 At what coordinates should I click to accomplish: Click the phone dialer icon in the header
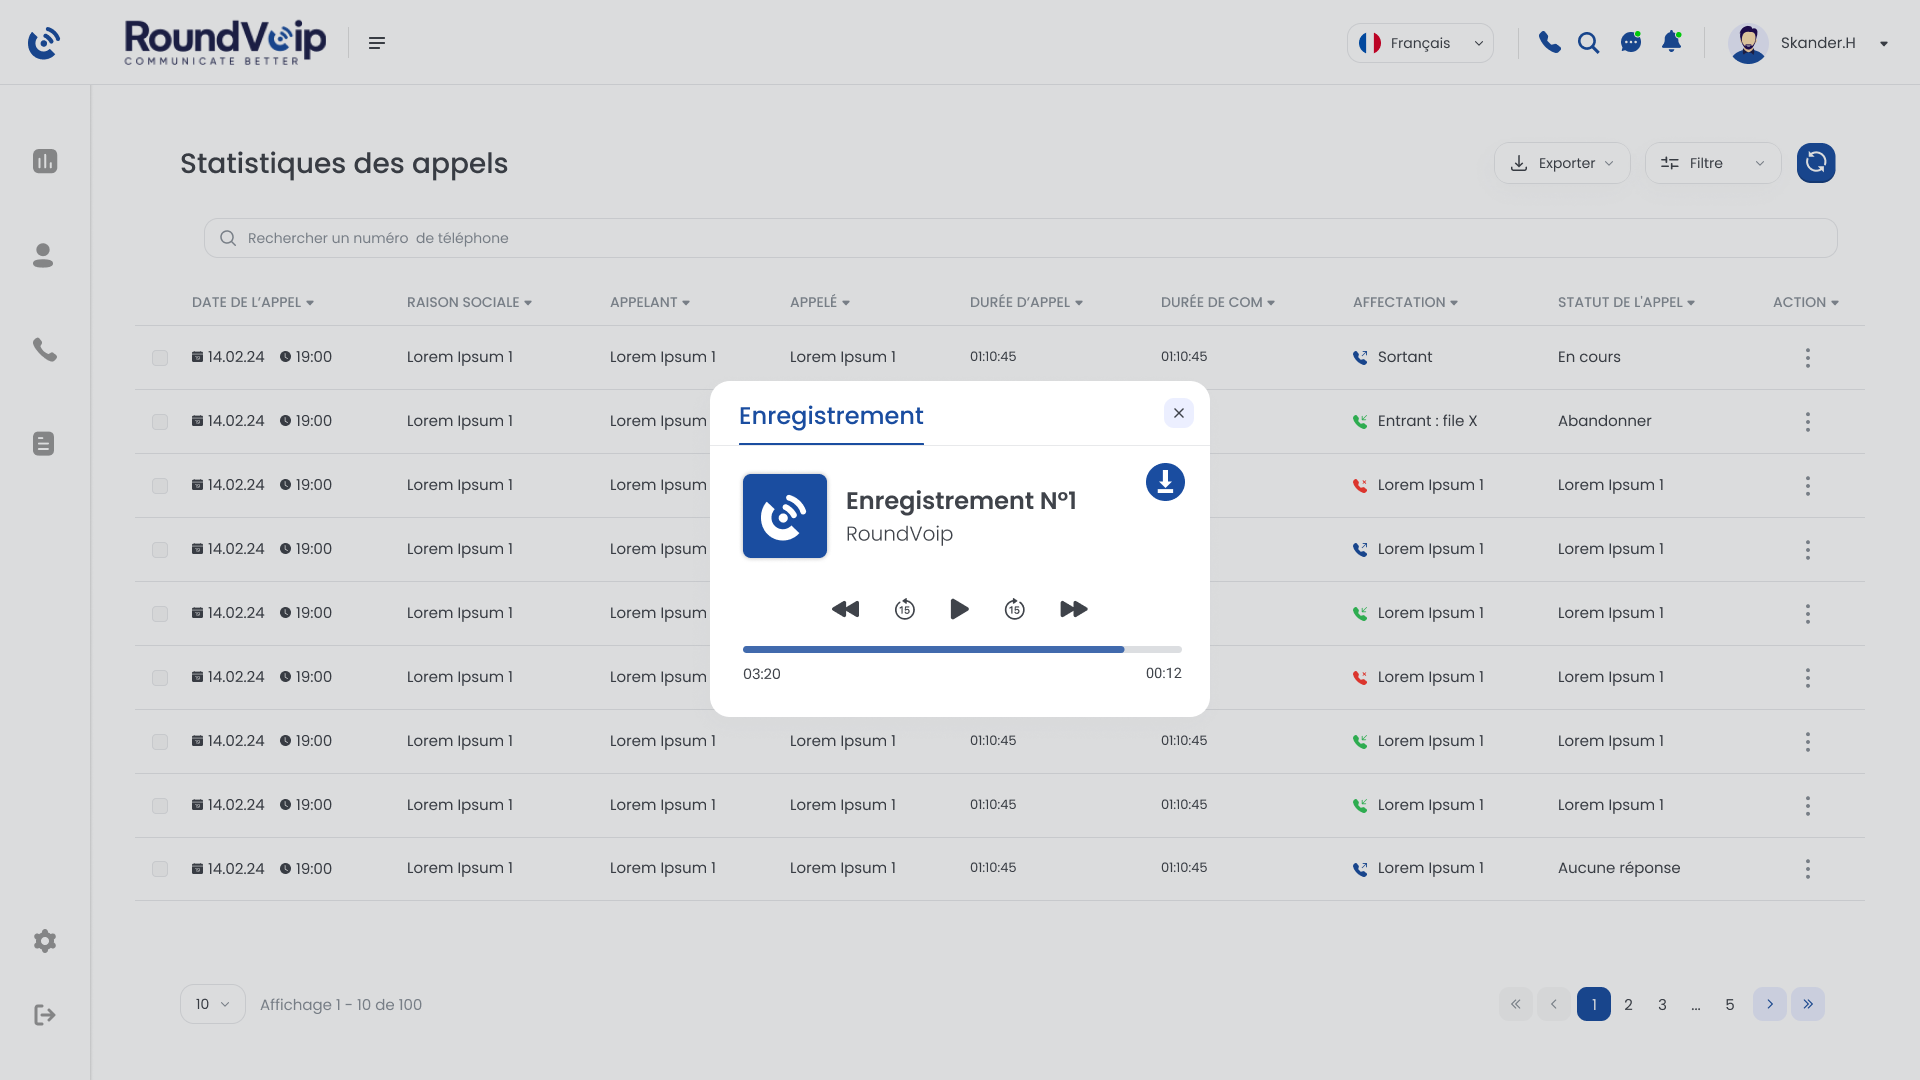[x=1550, y=42]
